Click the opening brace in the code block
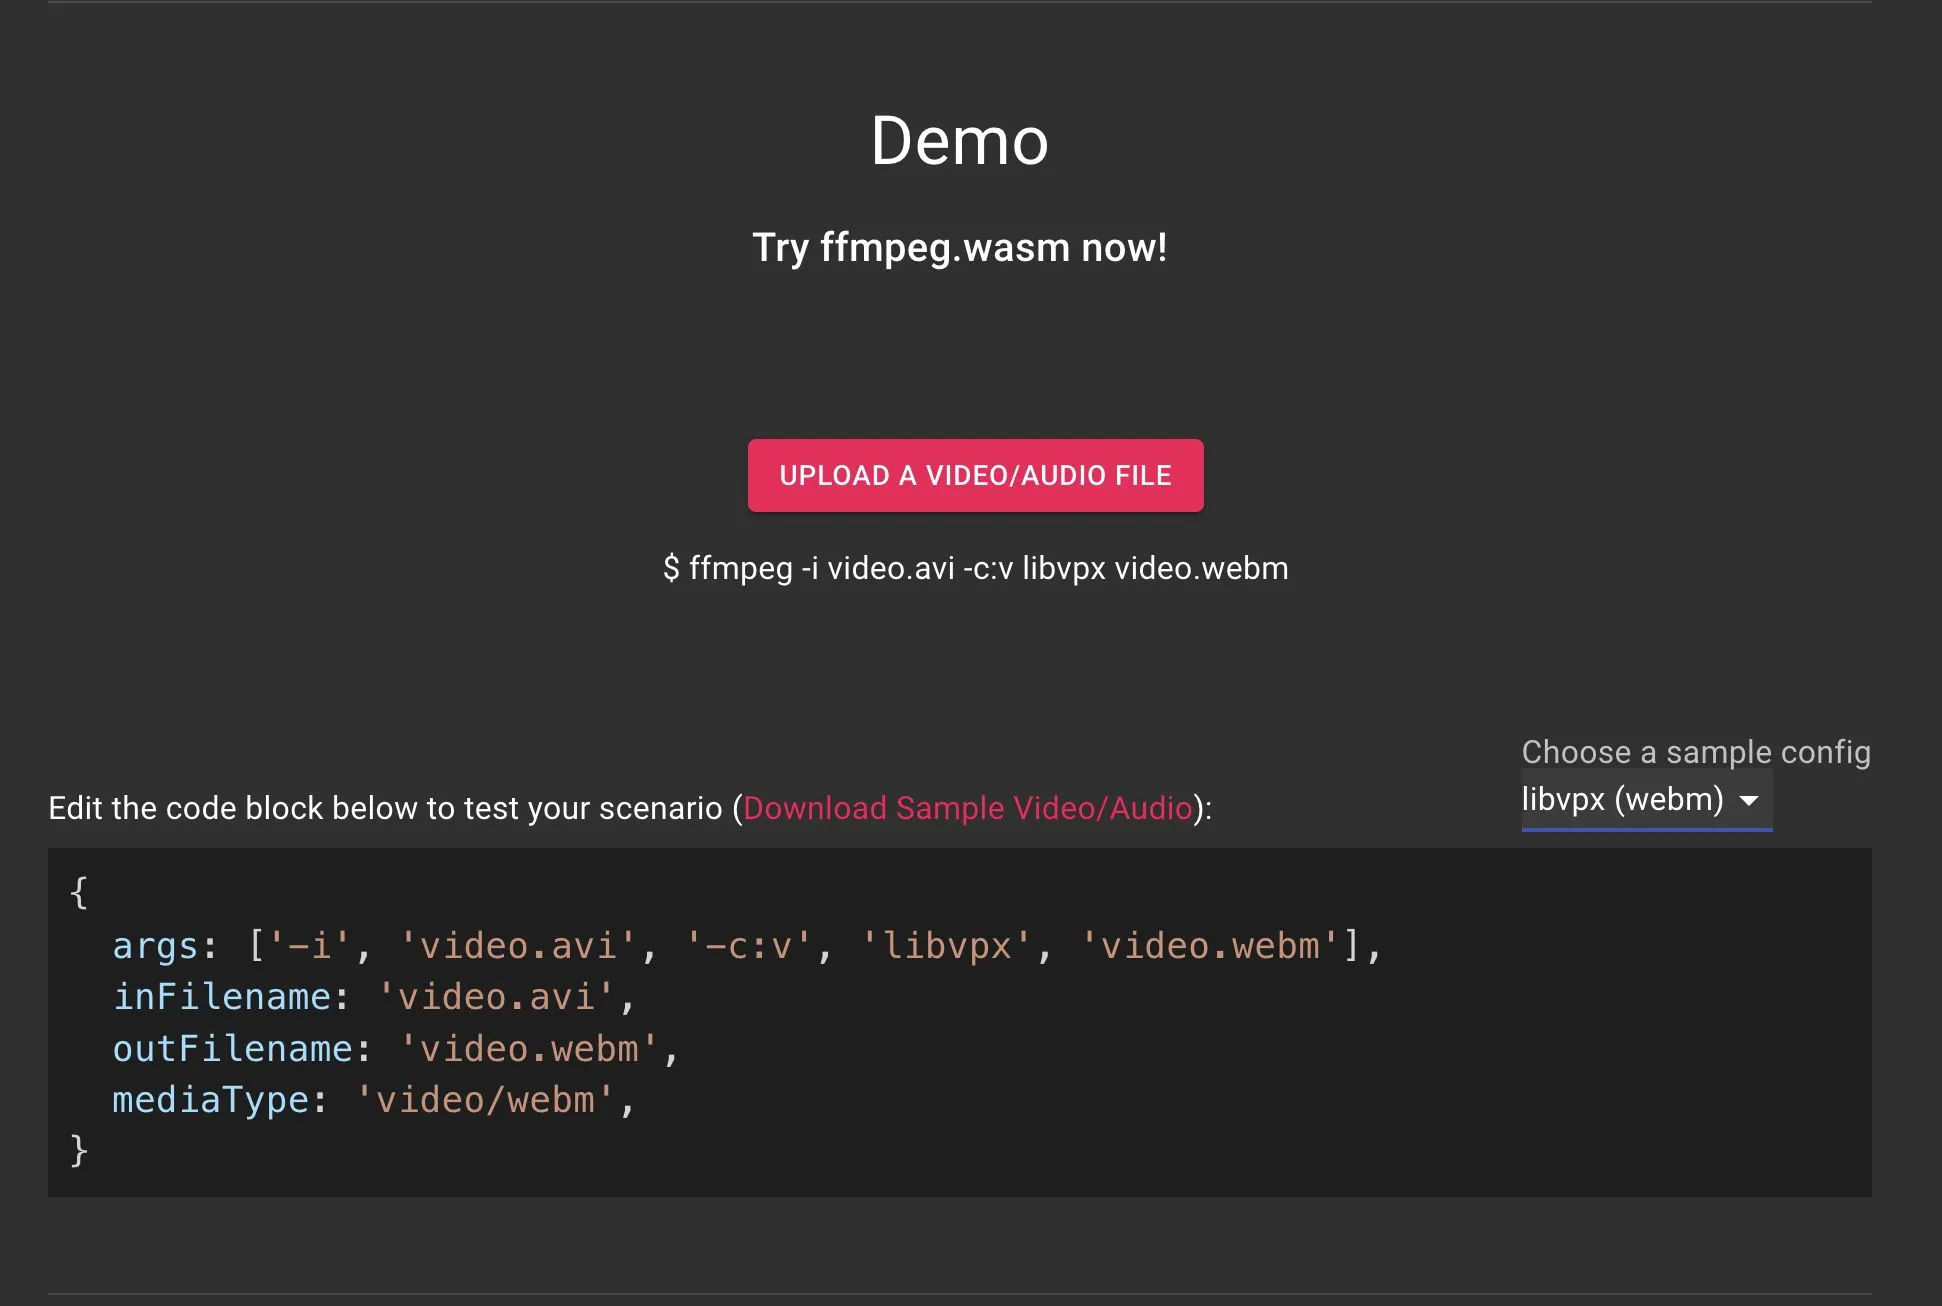Screen dimensions: 1942x1306 78,892
